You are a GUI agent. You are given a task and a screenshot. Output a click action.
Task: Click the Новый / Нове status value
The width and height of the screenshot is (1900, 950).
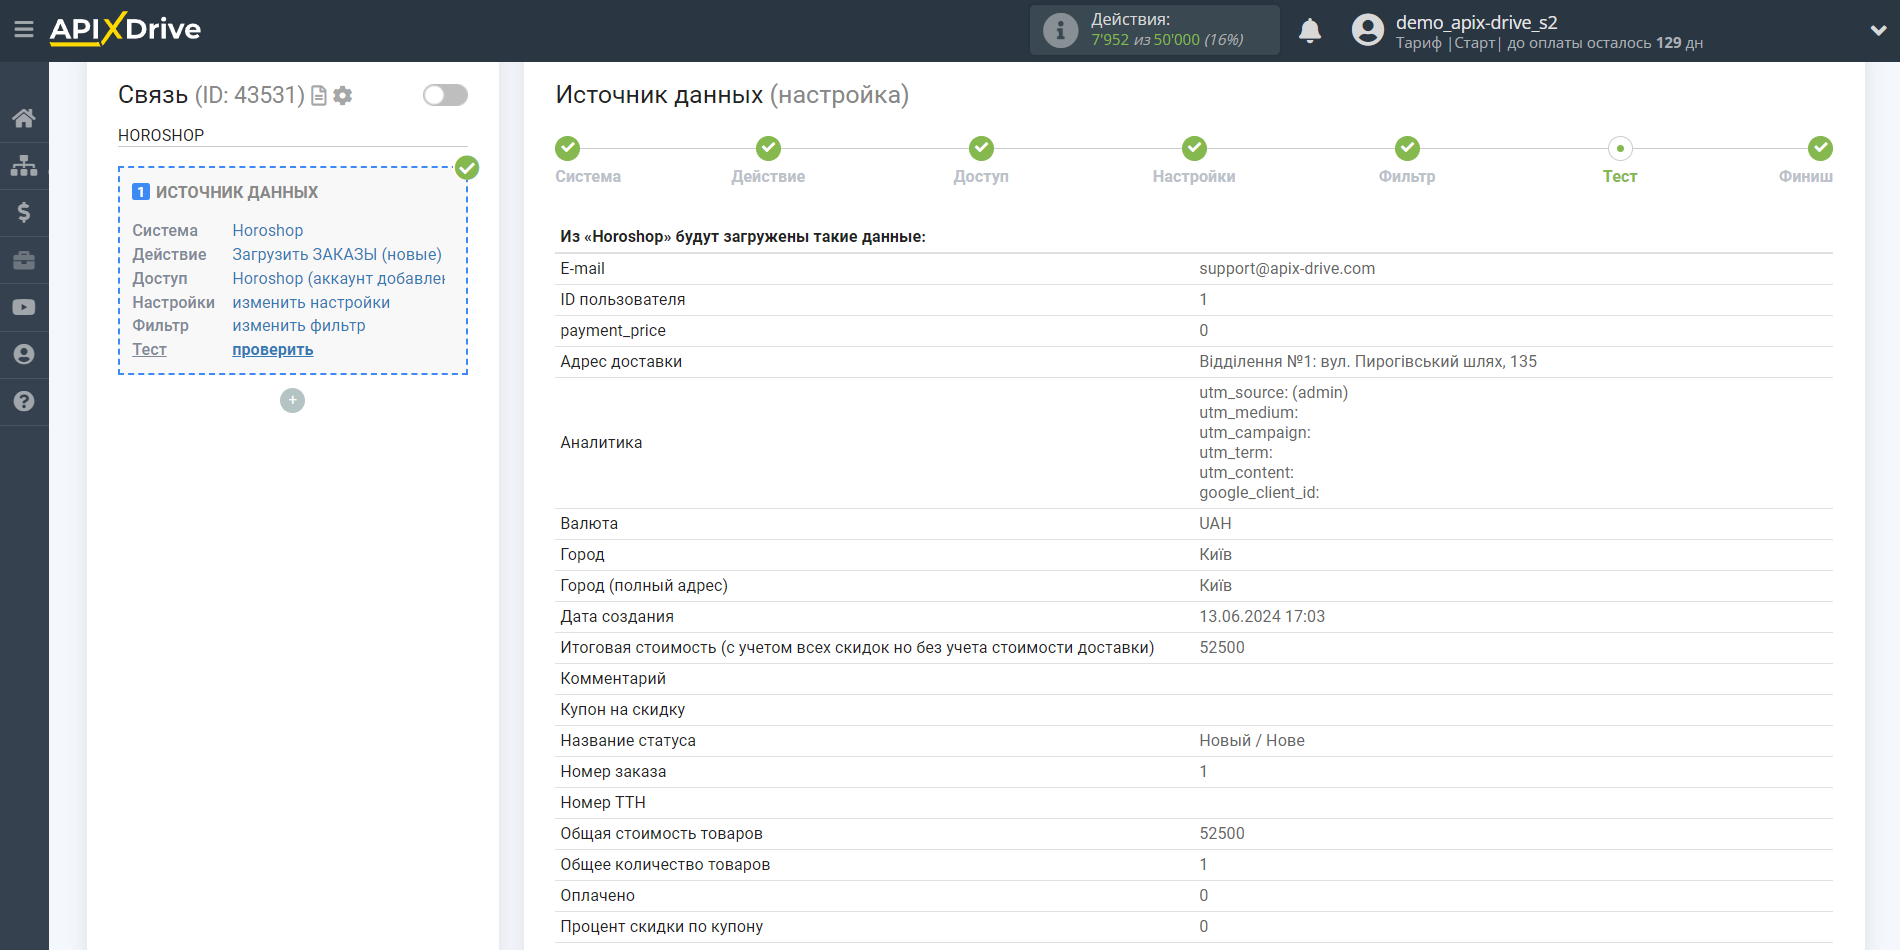point(1252,740)
